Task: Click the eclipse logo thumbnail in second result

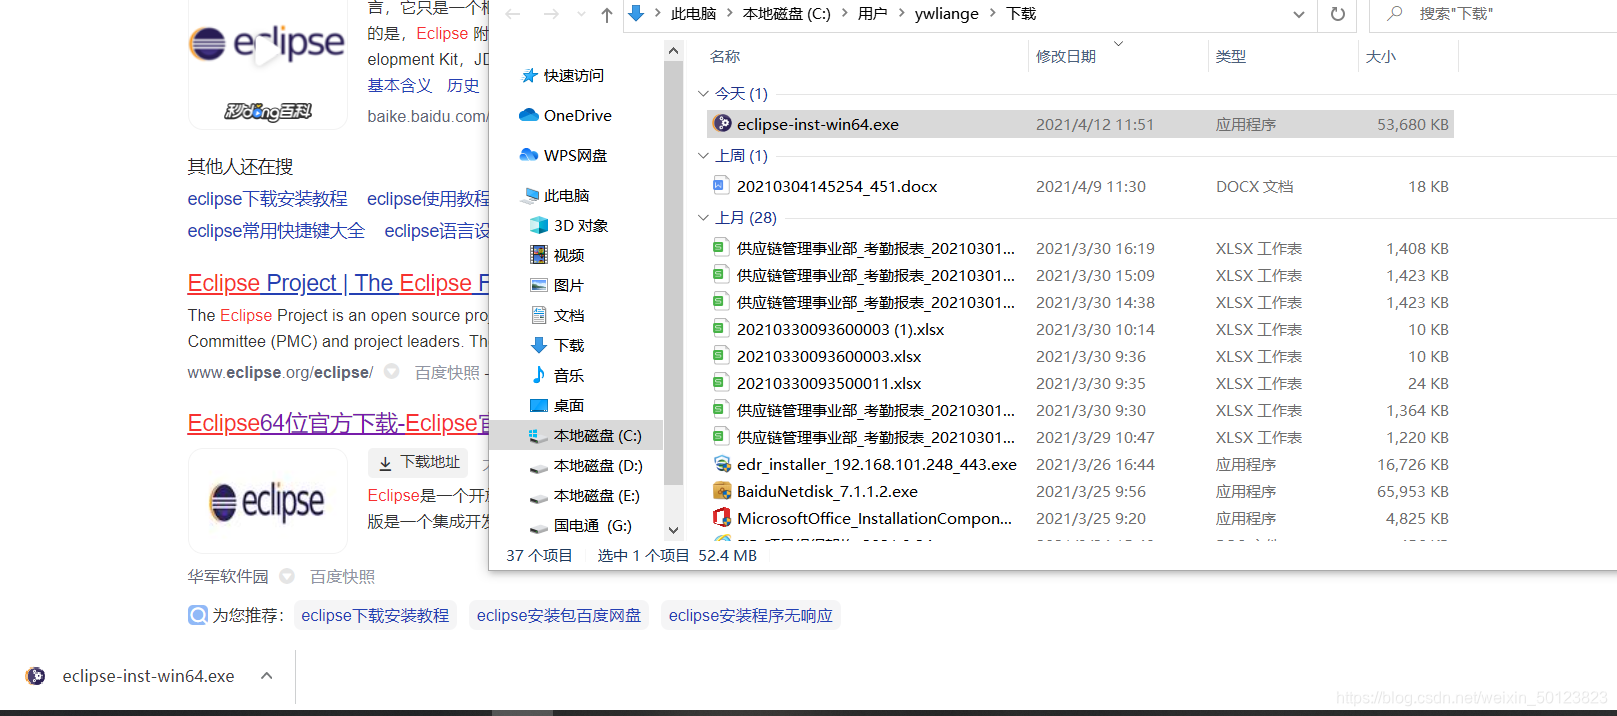Action: (x=267, y=501)
